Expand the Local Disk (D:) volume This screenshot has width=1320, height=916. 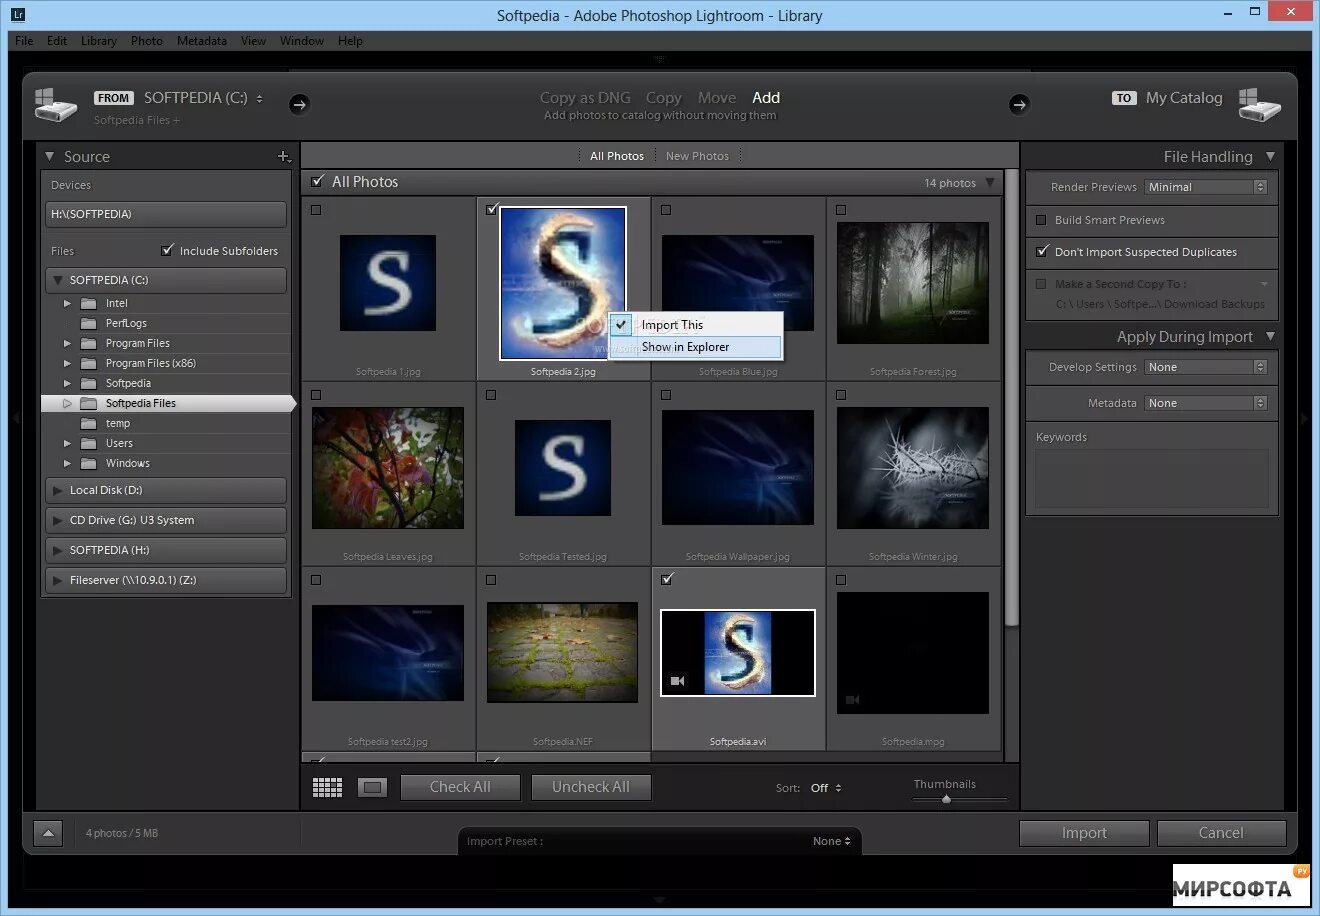[58, 490]
